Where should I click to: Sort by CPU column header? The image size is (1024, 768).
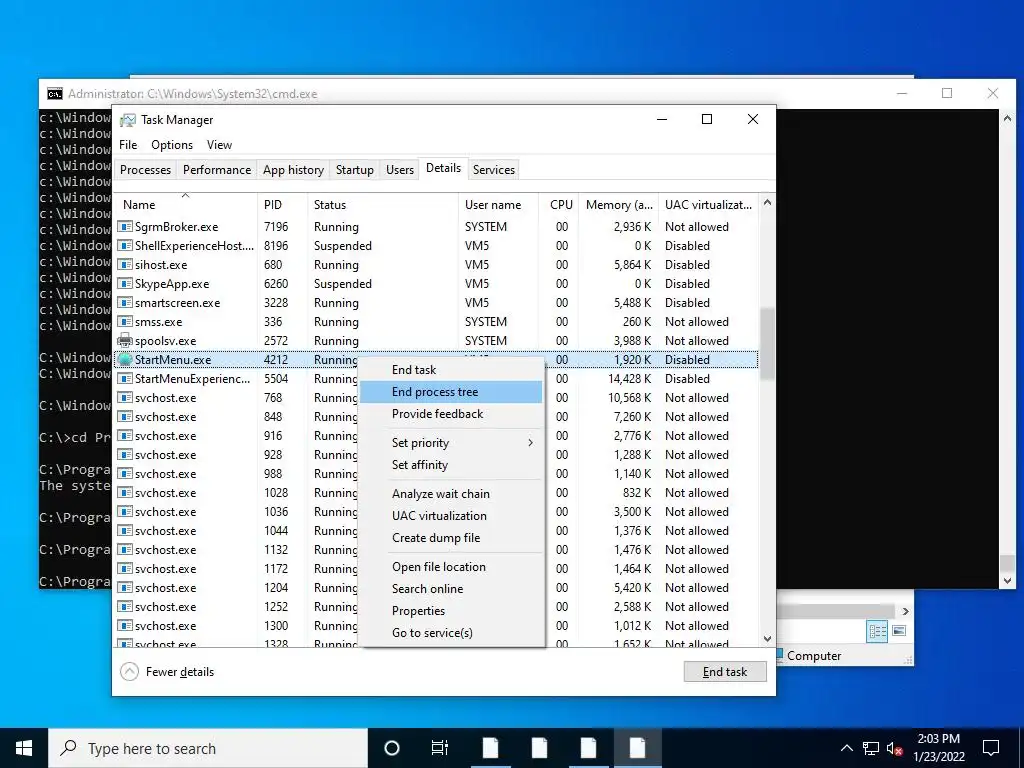[x=559, y=204]
